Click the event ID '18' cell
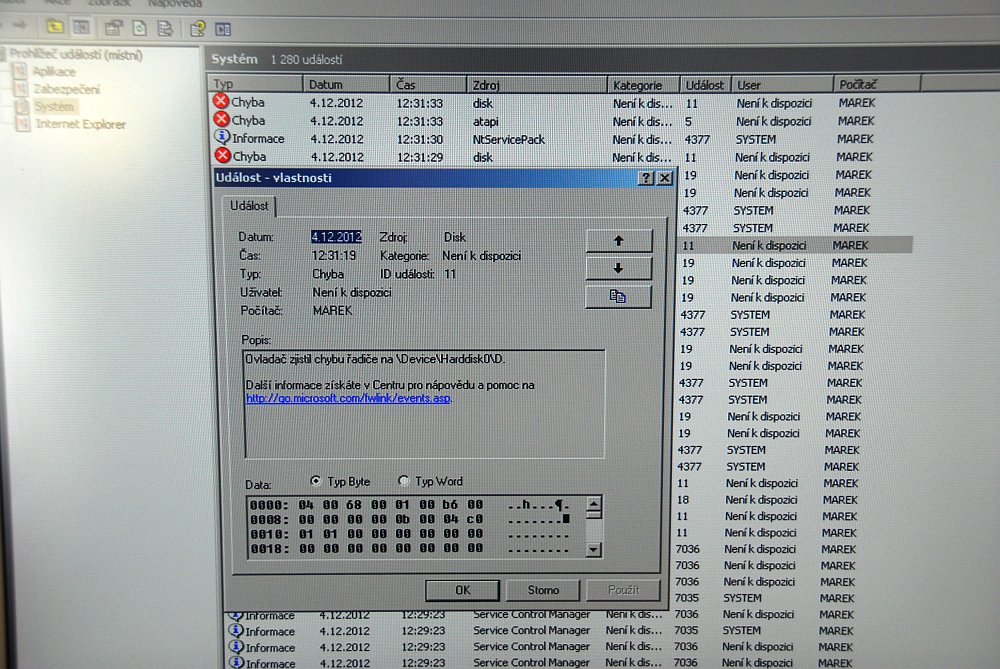The width and height of the screenshot is (1000, 669). (x=683, y=499)
